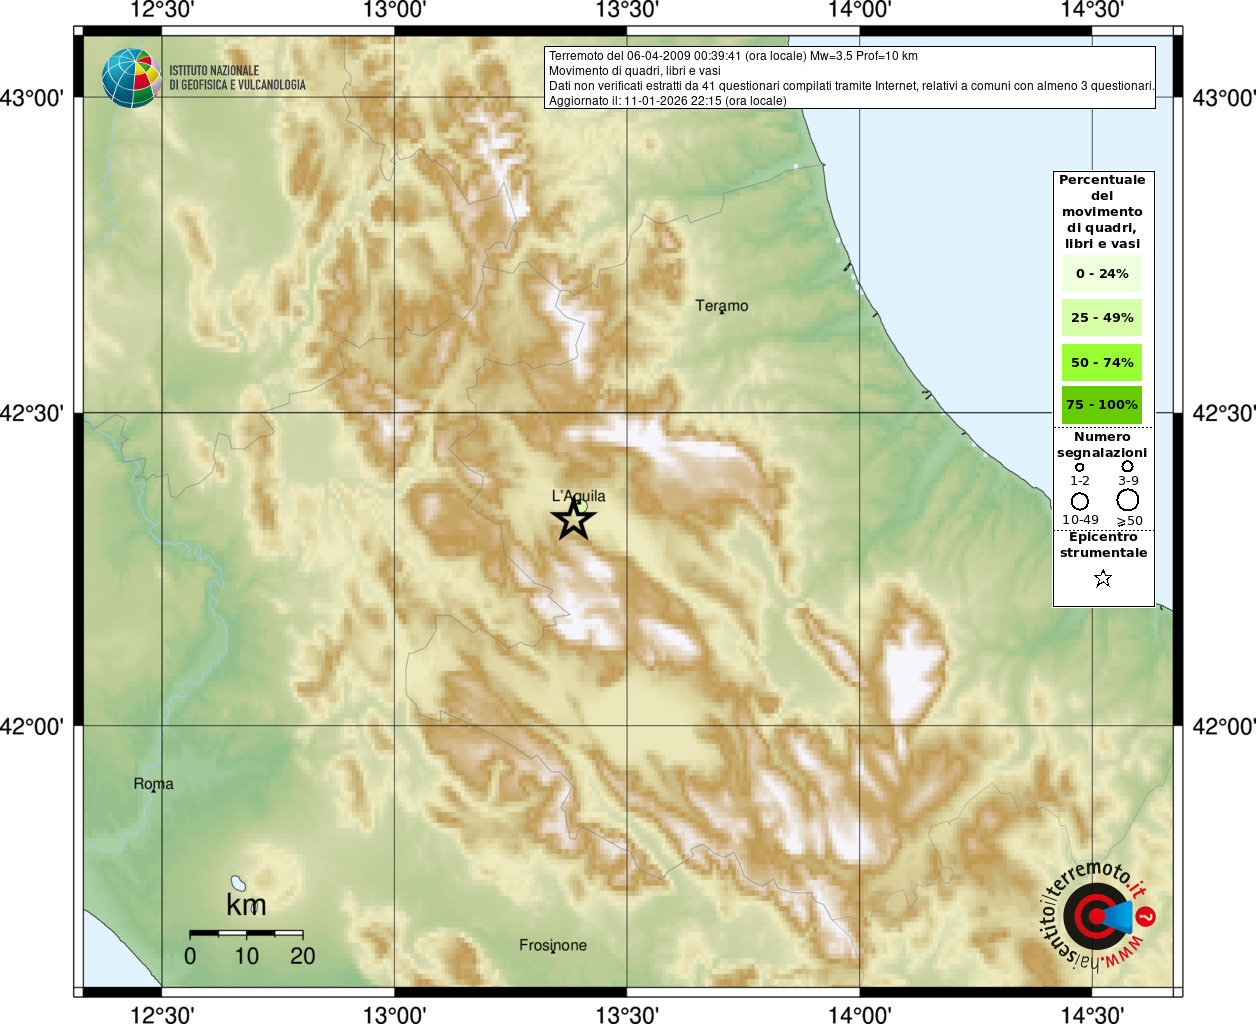Click the km scale bar label
This screenshot has width=1256, height=1024.
tap(246, 905)
